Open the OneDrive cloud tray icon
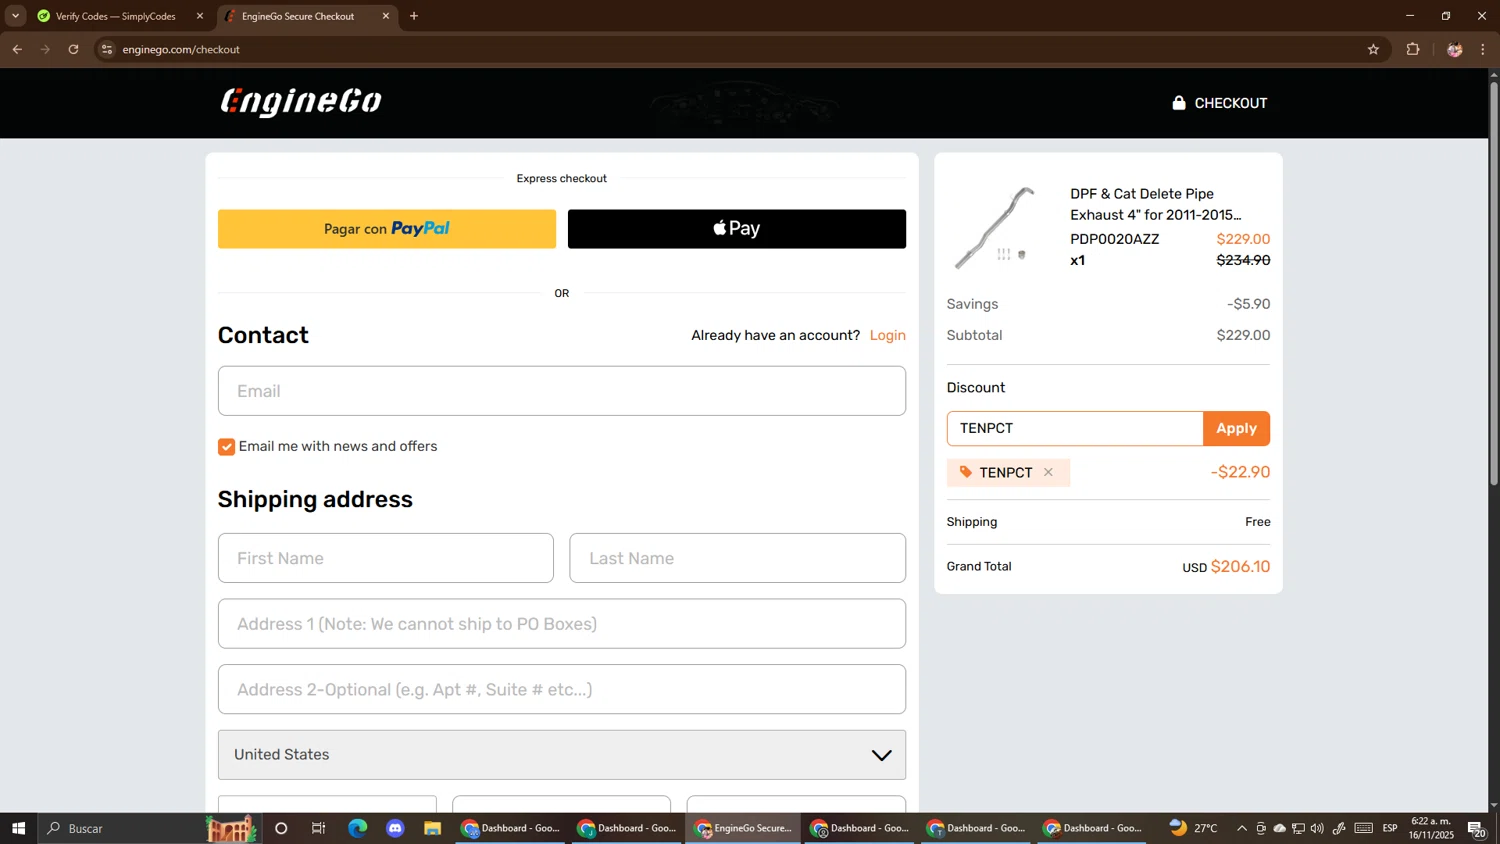This screenshot has height=844, width=1500. click(1279, 828)
